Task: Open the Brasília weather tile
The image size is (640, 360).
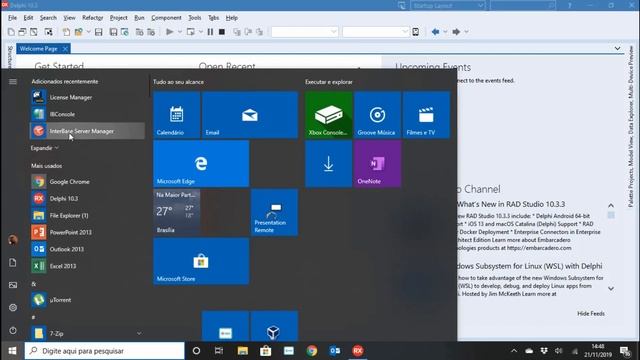Action: tap(177, 212)
